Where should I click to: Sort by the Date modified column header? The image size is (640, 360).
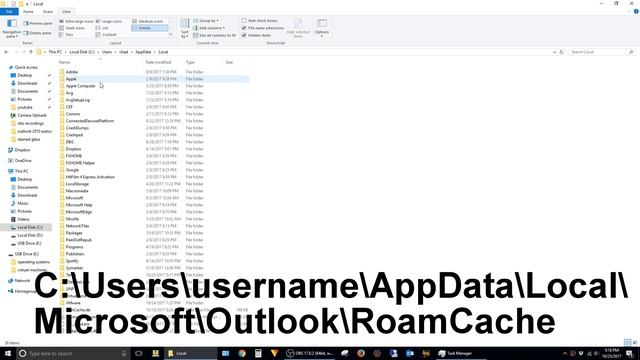158,62
